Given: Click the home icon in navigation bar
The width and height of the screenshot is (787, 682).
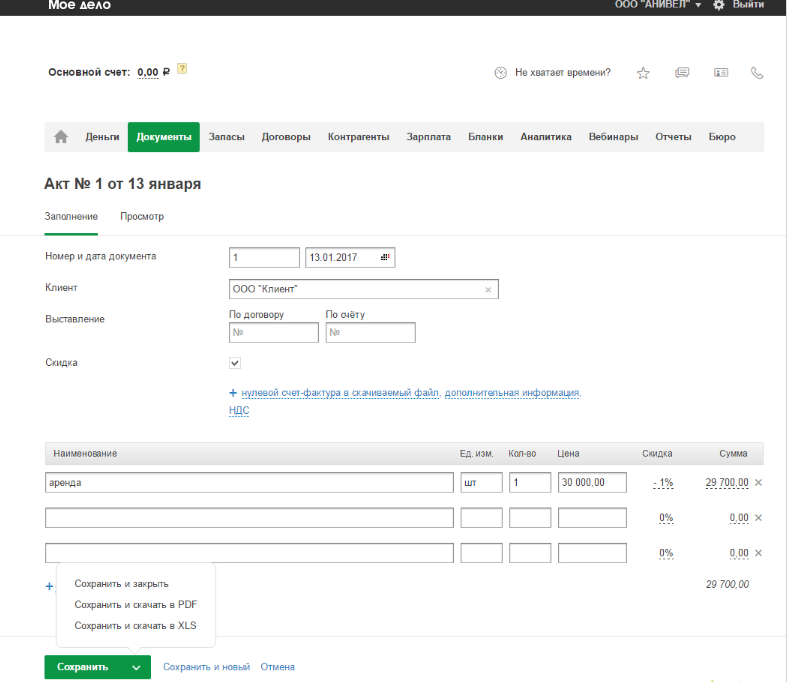Looking at the screenshot, I should [x=61, y=137].
